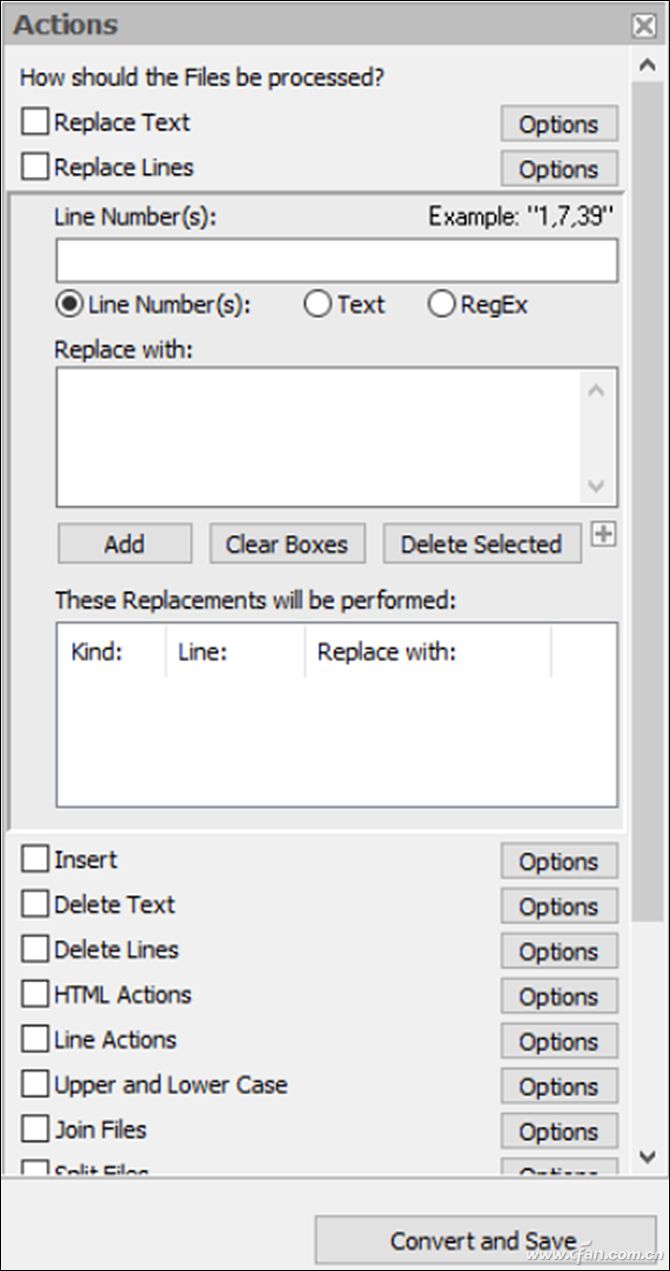Image resolution: width=670 pixels, height=1271 pixels.
Task: Toggle the Replace Lines checkbox
Action: click(x=35, y=167)
